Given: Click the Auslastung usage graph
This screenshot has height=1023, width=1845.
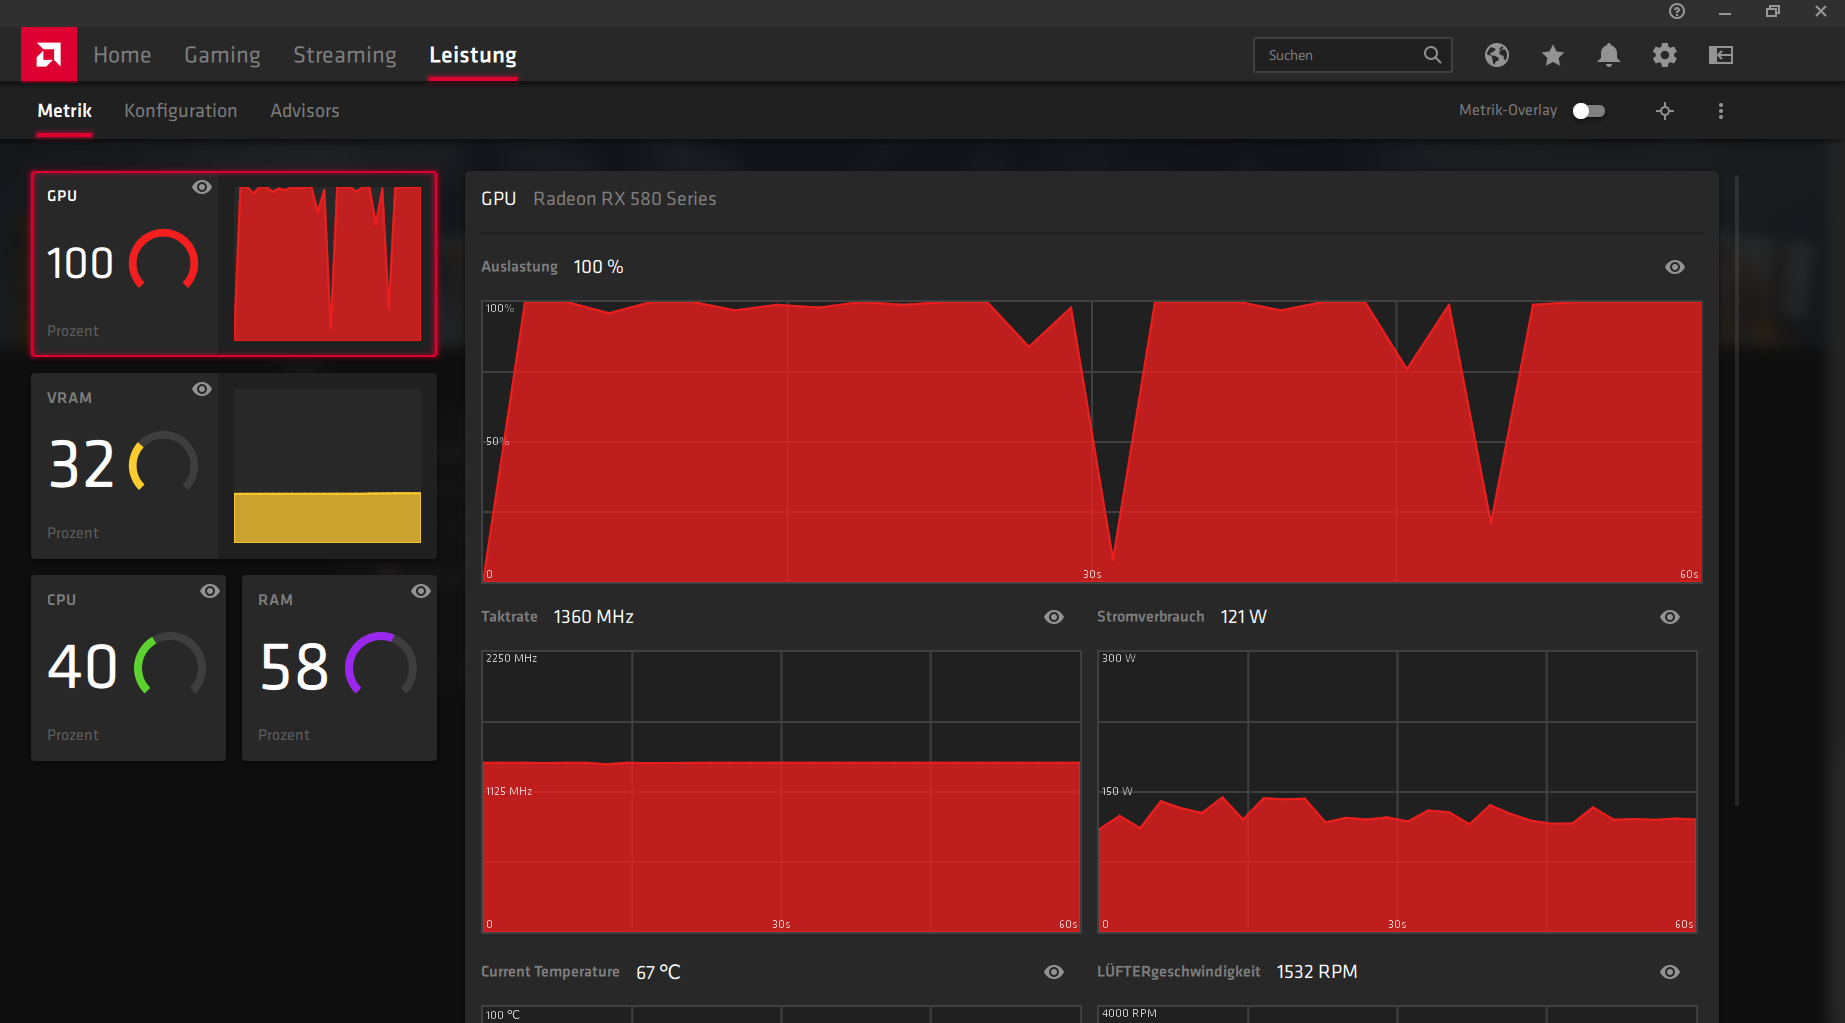Looking at the screenshot, I should point(1091,441).
